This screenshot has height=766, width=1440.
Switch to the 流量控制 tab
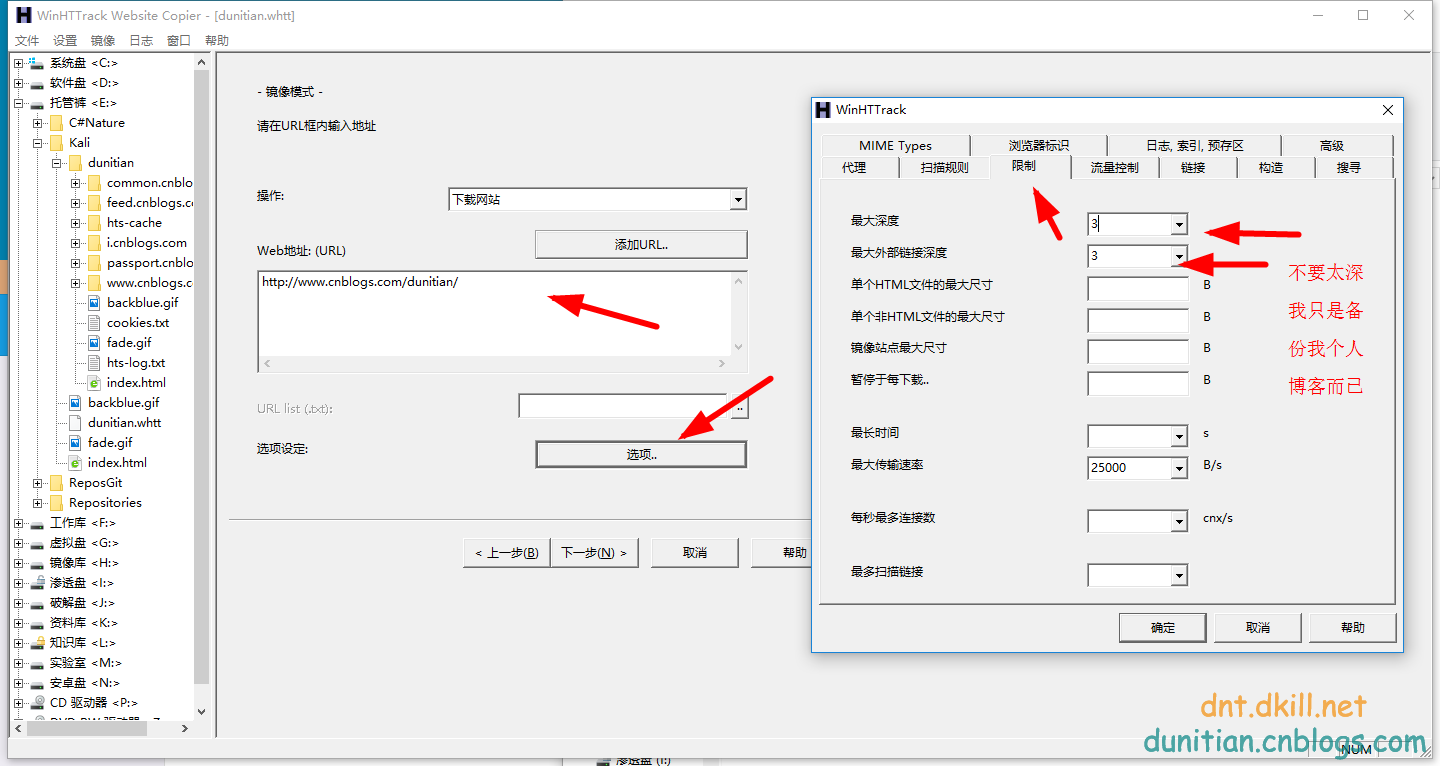1114,168
